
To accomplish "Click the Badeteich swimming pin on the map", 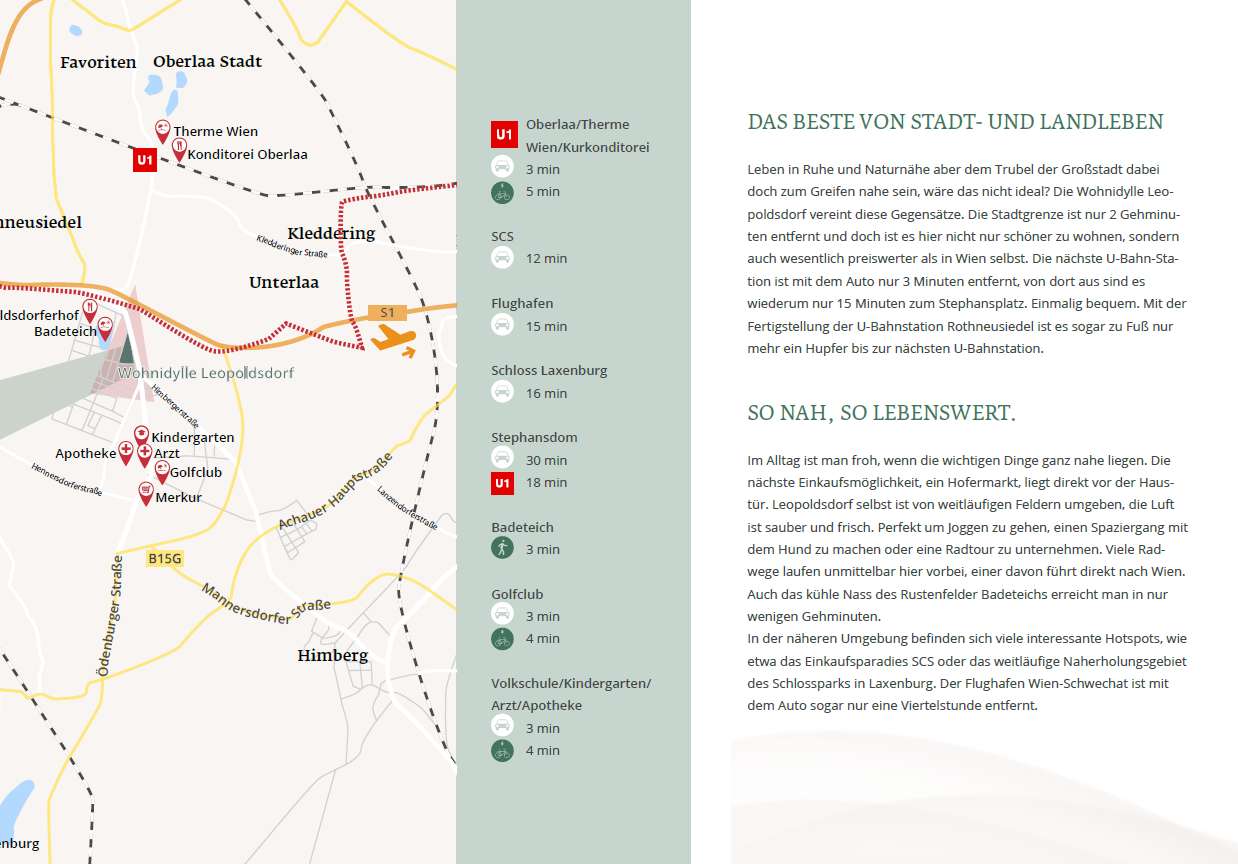I will click(x=105, y=328).
